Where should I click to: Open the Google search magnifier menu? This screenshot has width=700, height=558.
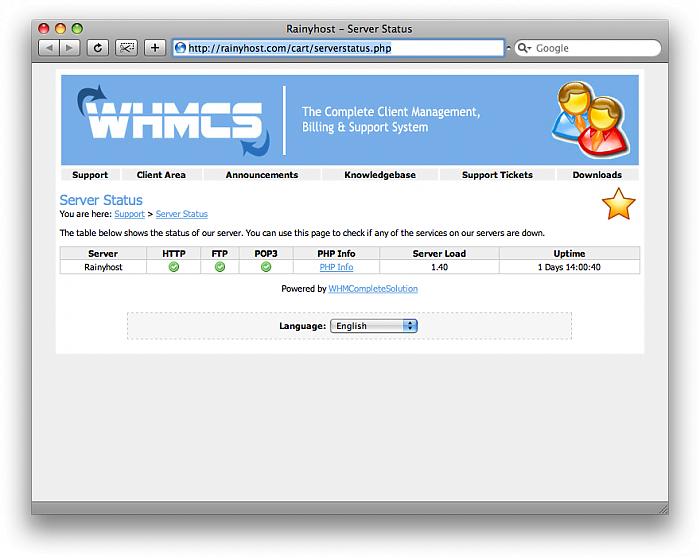pos(524,48)
